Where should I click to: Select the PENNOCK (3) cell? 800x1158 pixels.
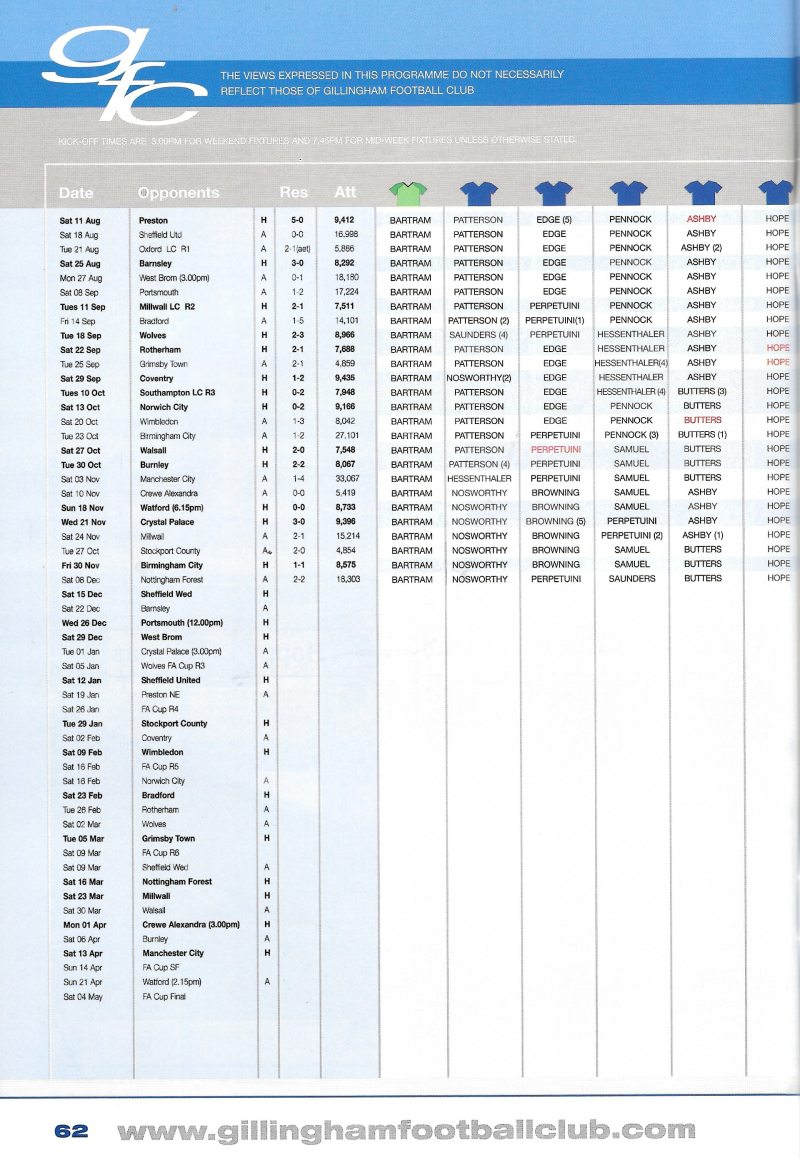click(631, 435)
